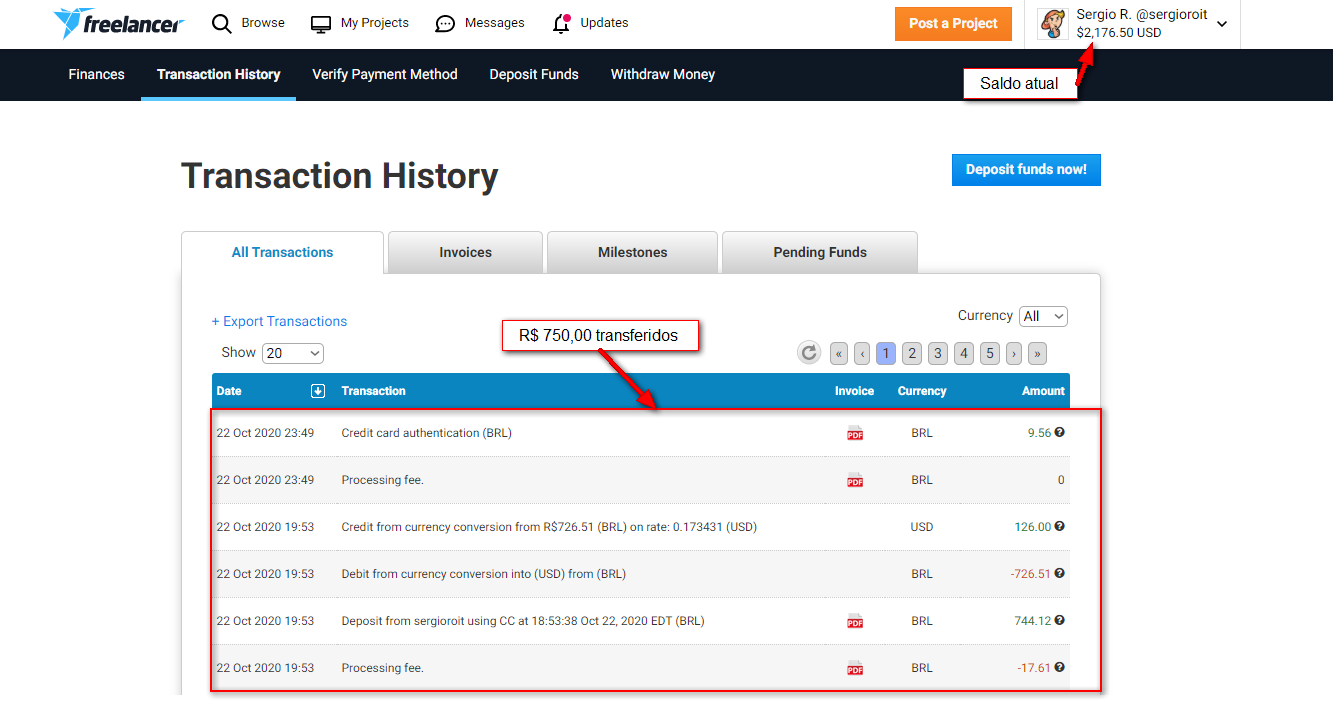This screenshot has height=702, width=1333.
Task: Click Debit from currency conversion row text
Action: pos(483,574)
